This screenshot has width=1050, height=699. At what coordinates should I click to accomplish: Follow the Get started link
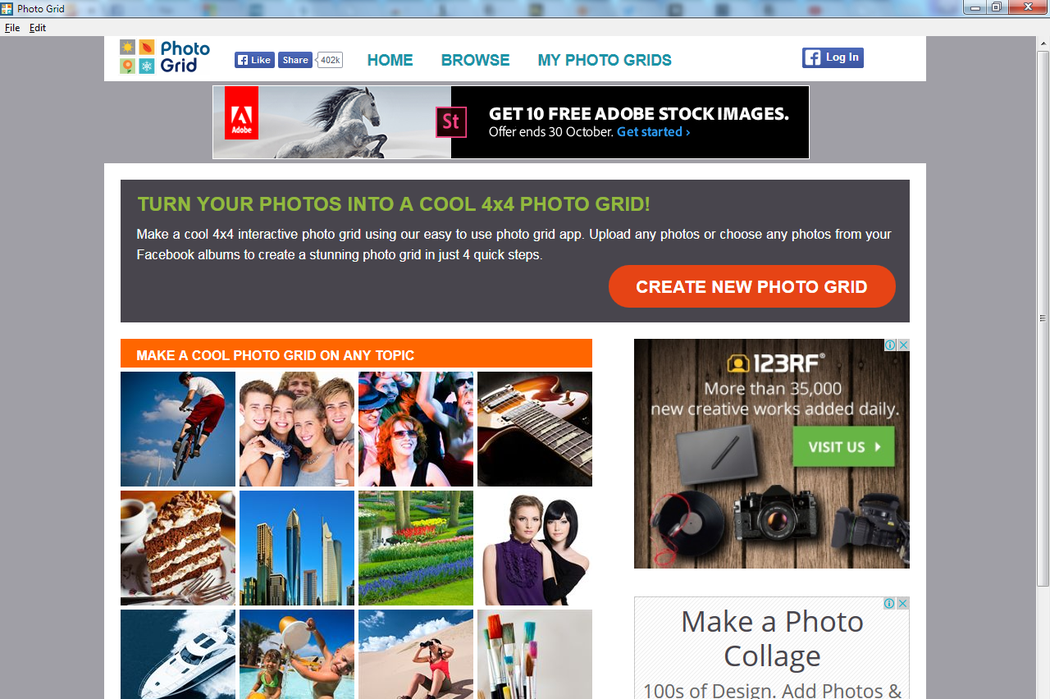pyautogui.click(x=653, y=132)
